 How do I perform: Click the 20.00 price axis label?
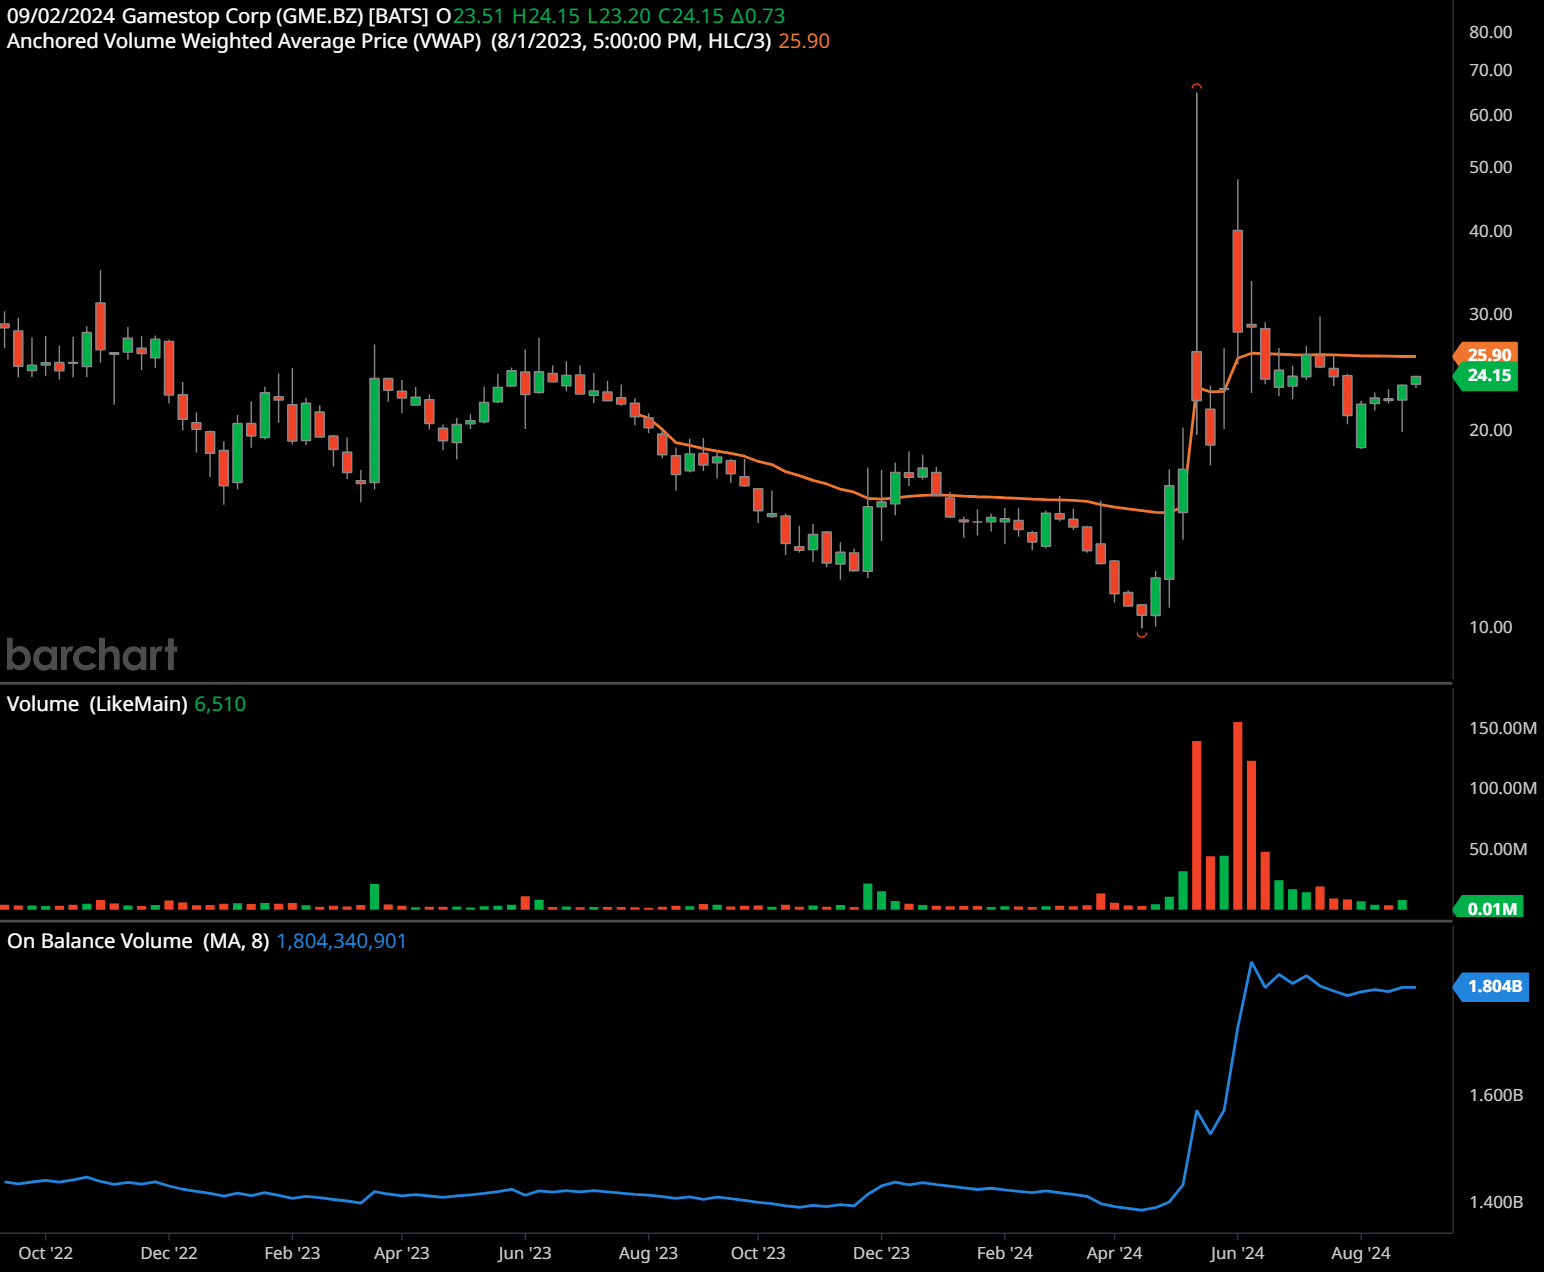point(1490,430)
